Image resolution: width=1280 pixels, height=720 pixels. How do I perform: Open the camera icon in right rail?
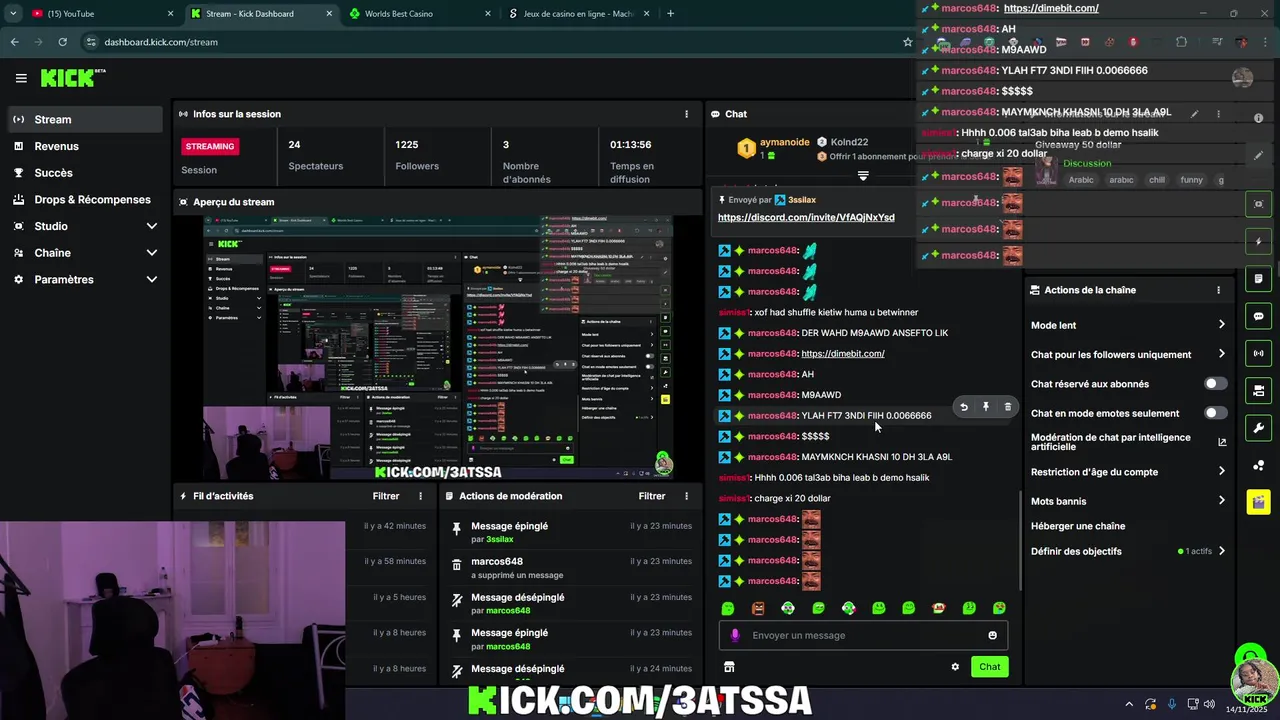1258,204
